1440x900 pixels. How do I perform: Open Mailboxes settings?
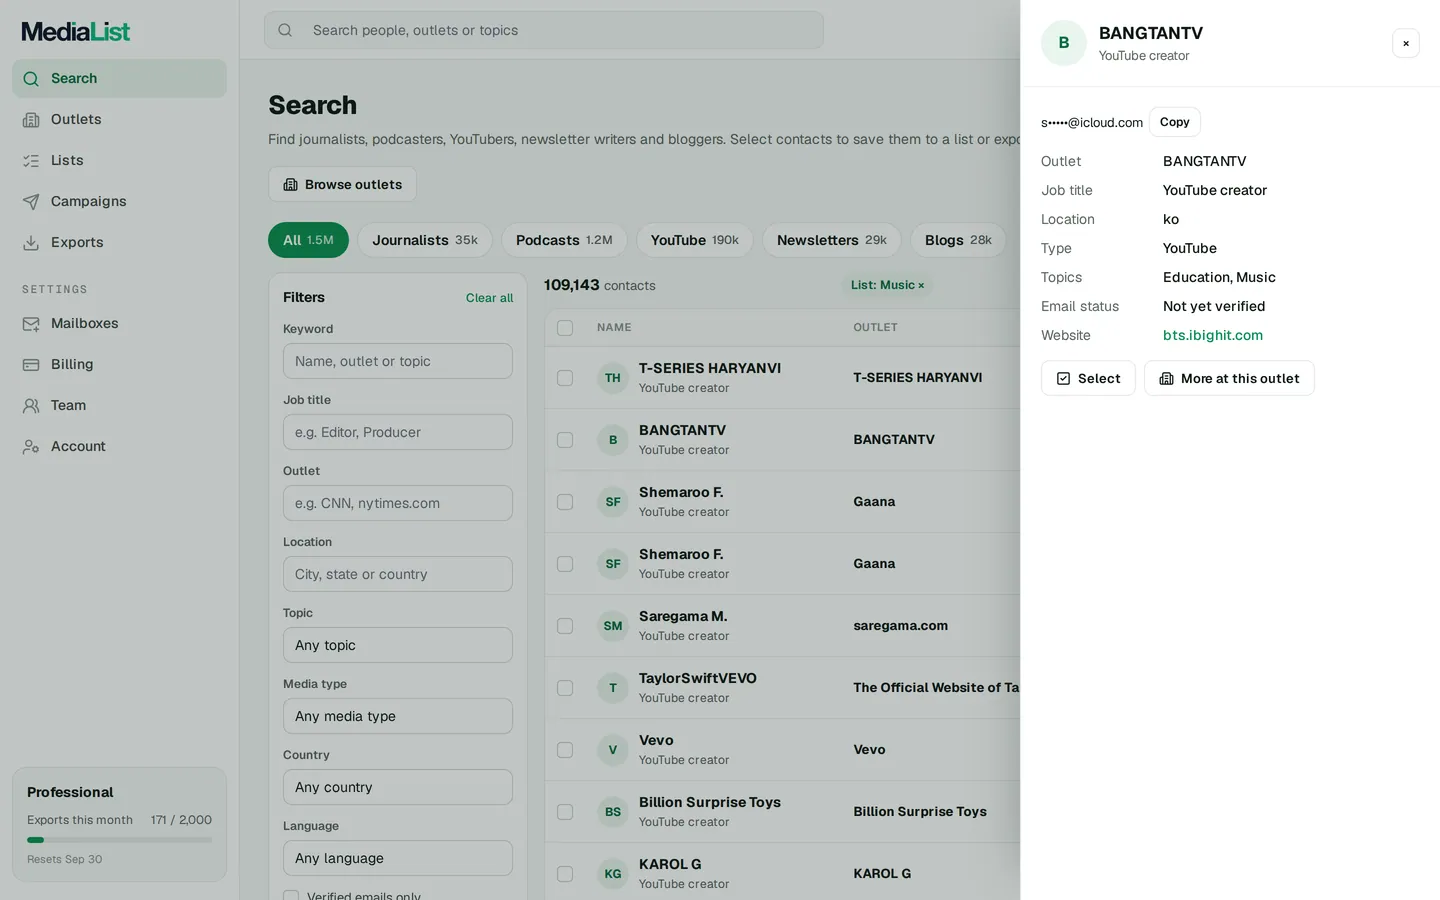(x=119, y=323)
